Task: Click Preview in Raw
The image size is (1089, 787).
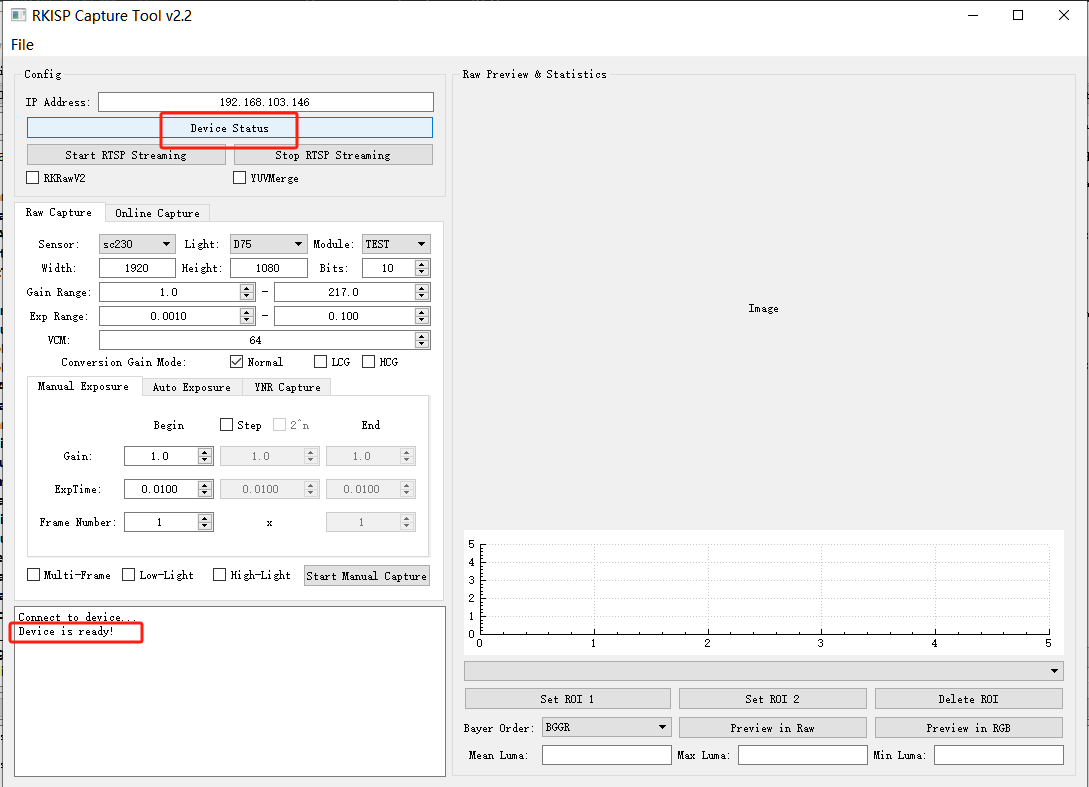Action: coord(772,728)
